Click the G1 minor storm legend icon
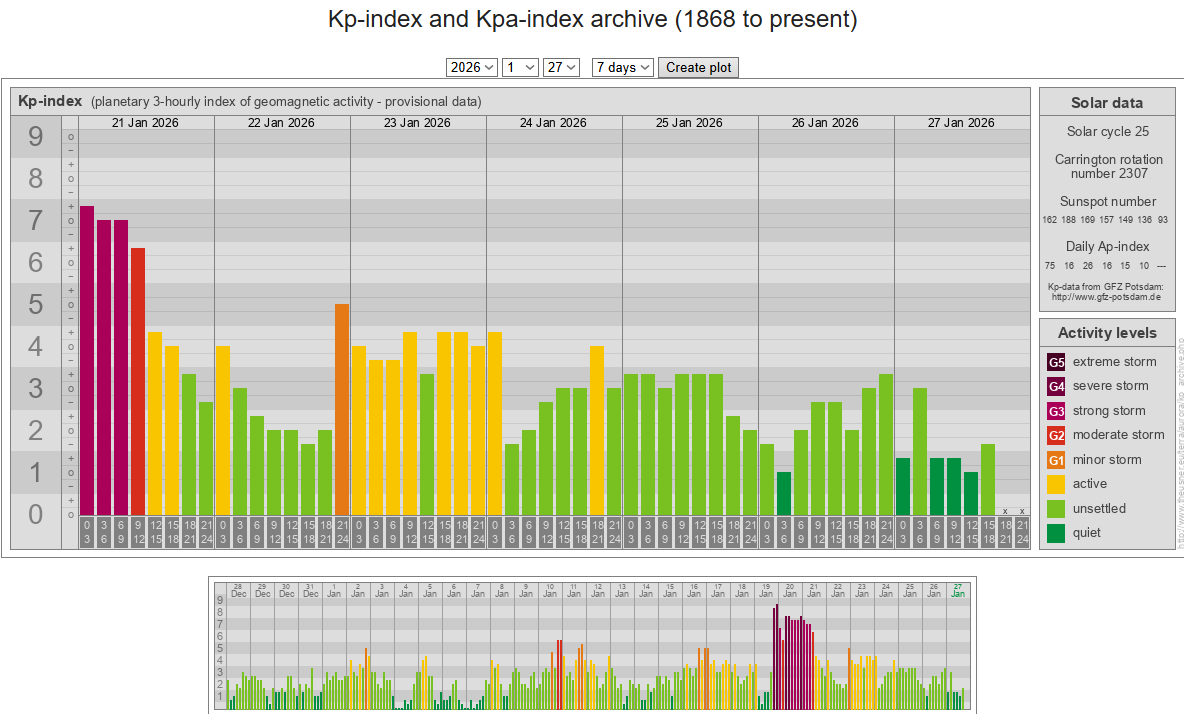The width and height of the screenshot is (1184, 714). pyautogui.click(x=1056, y=460)
